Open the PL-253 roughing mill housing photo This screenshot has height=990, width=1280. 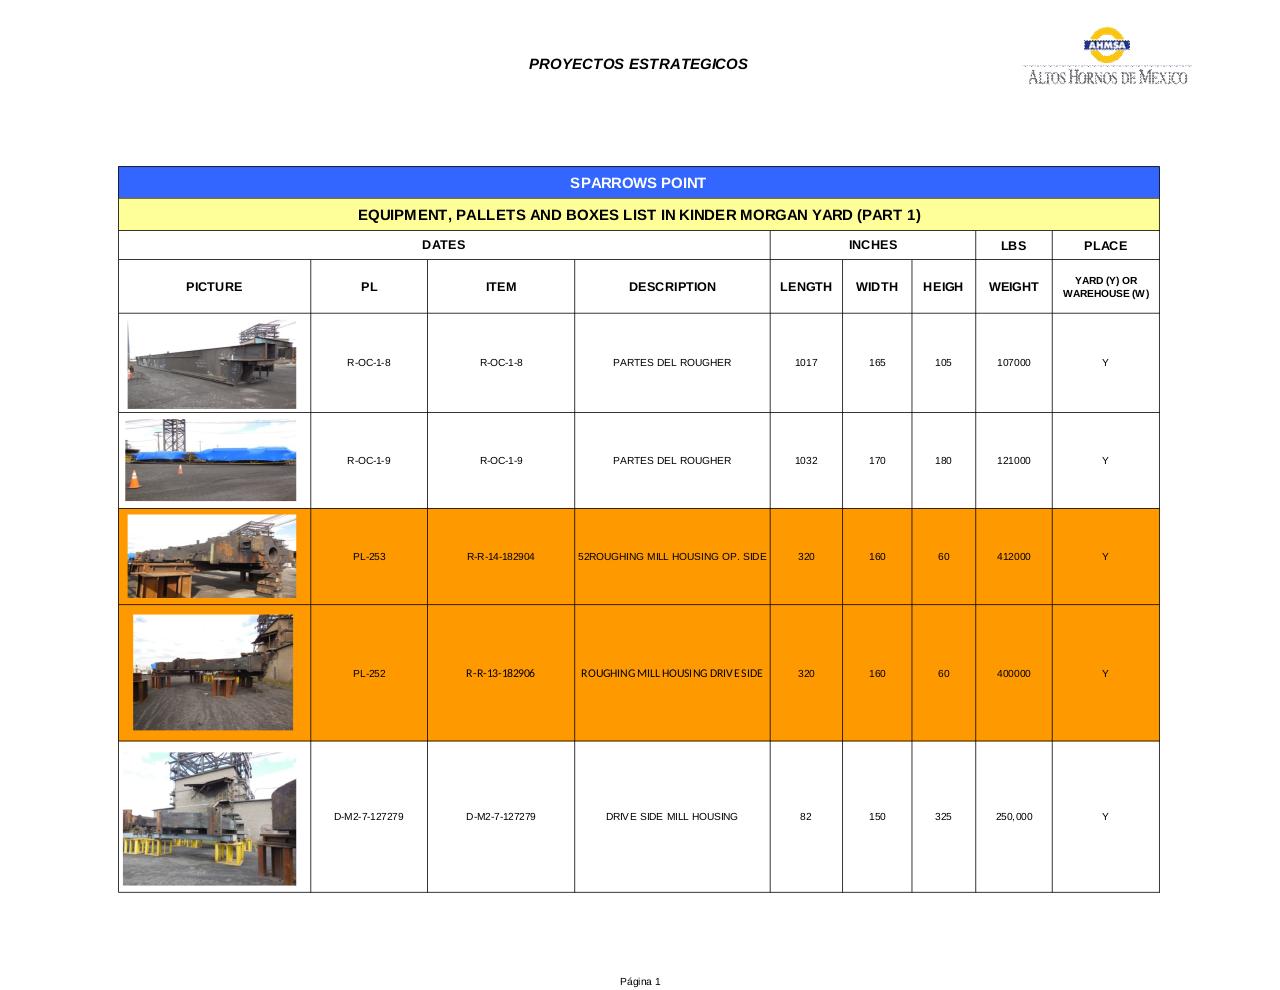tap(211, 556)
